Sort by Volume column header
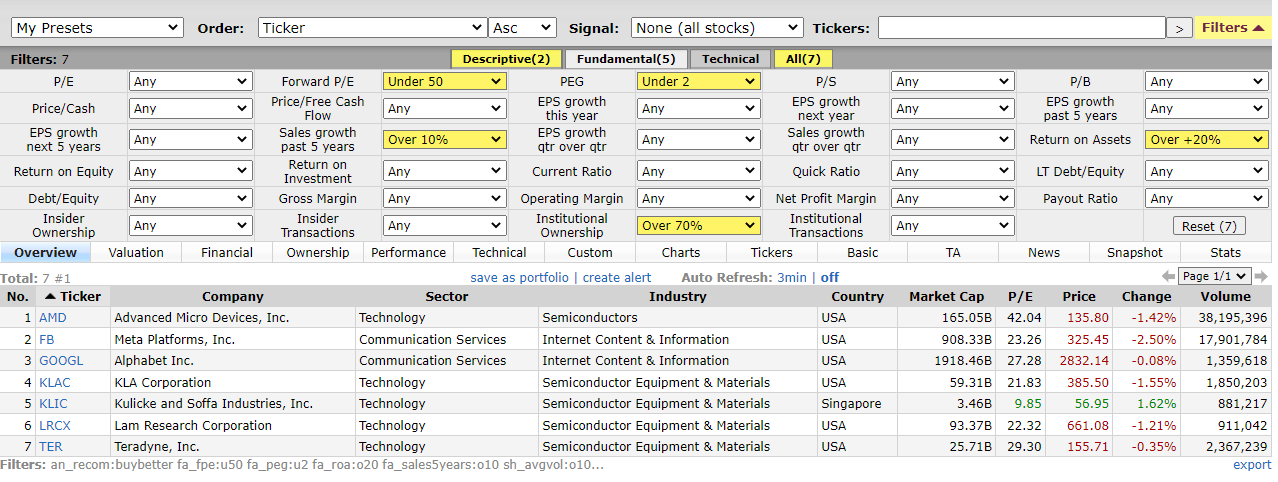Viewport: 1278px width, 482px height. pyautogui.click(x=1226, y=297)
